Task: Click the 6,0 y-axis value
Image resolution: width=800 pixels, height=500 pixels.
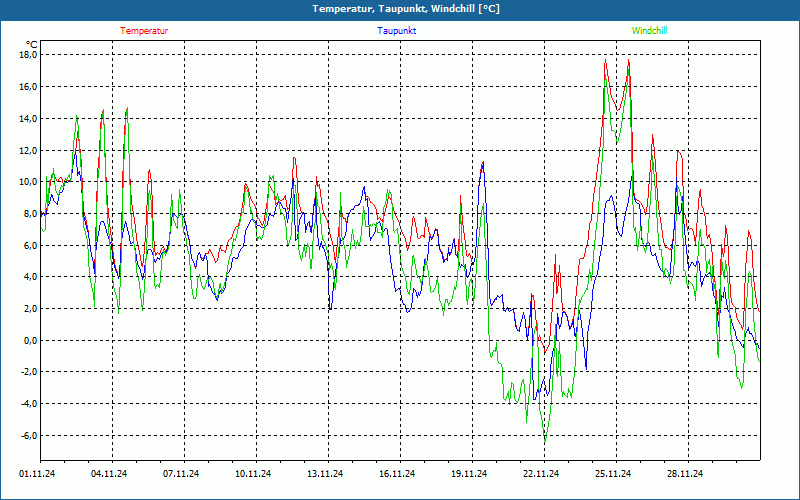Action: tap(30, 245)
